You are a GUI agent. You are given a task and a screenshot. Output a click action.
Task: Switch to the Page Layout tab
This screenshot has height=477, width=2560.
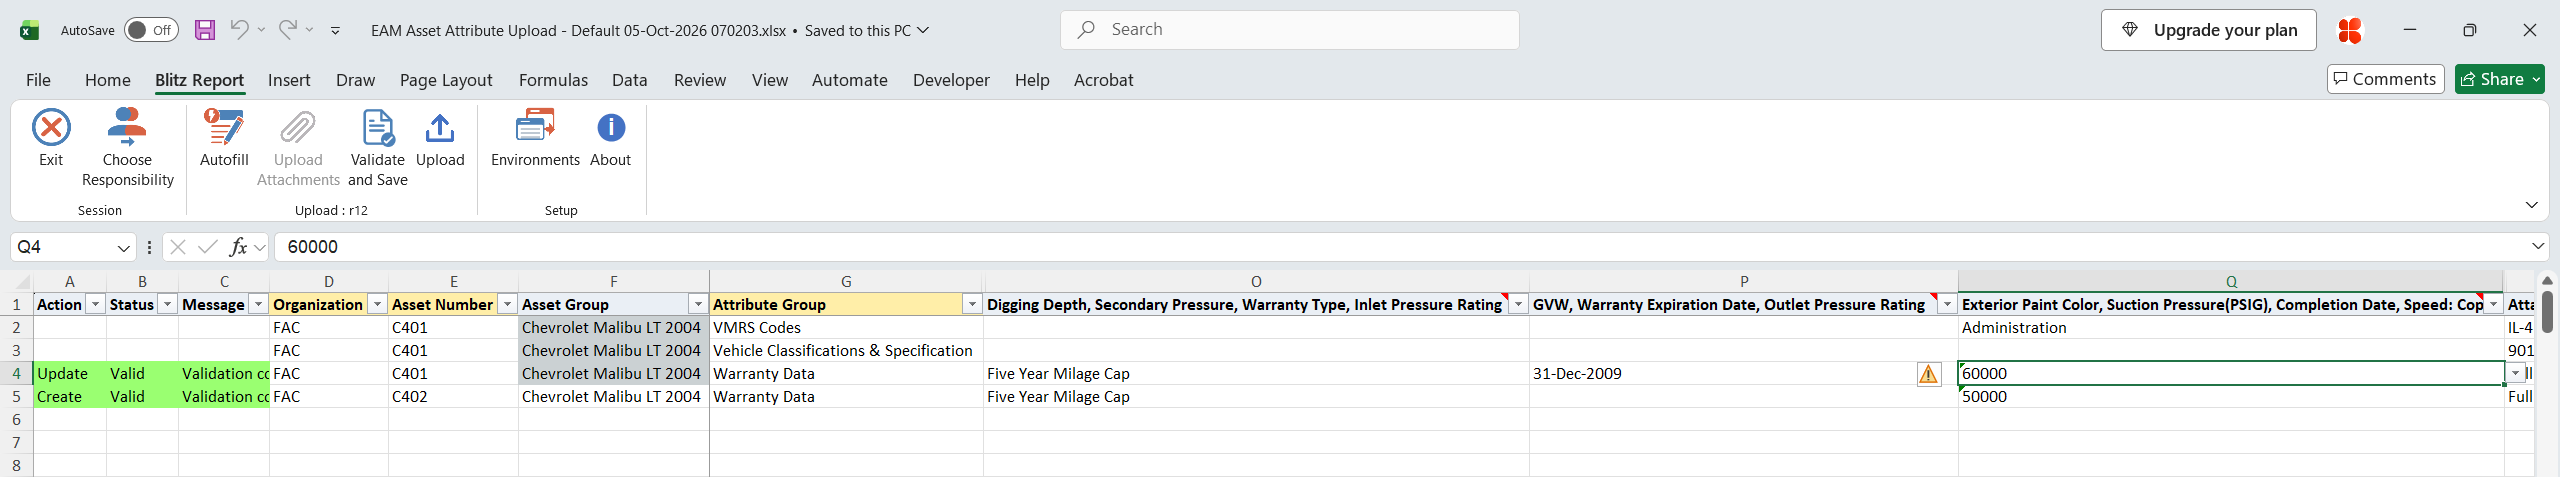(446, 80)
